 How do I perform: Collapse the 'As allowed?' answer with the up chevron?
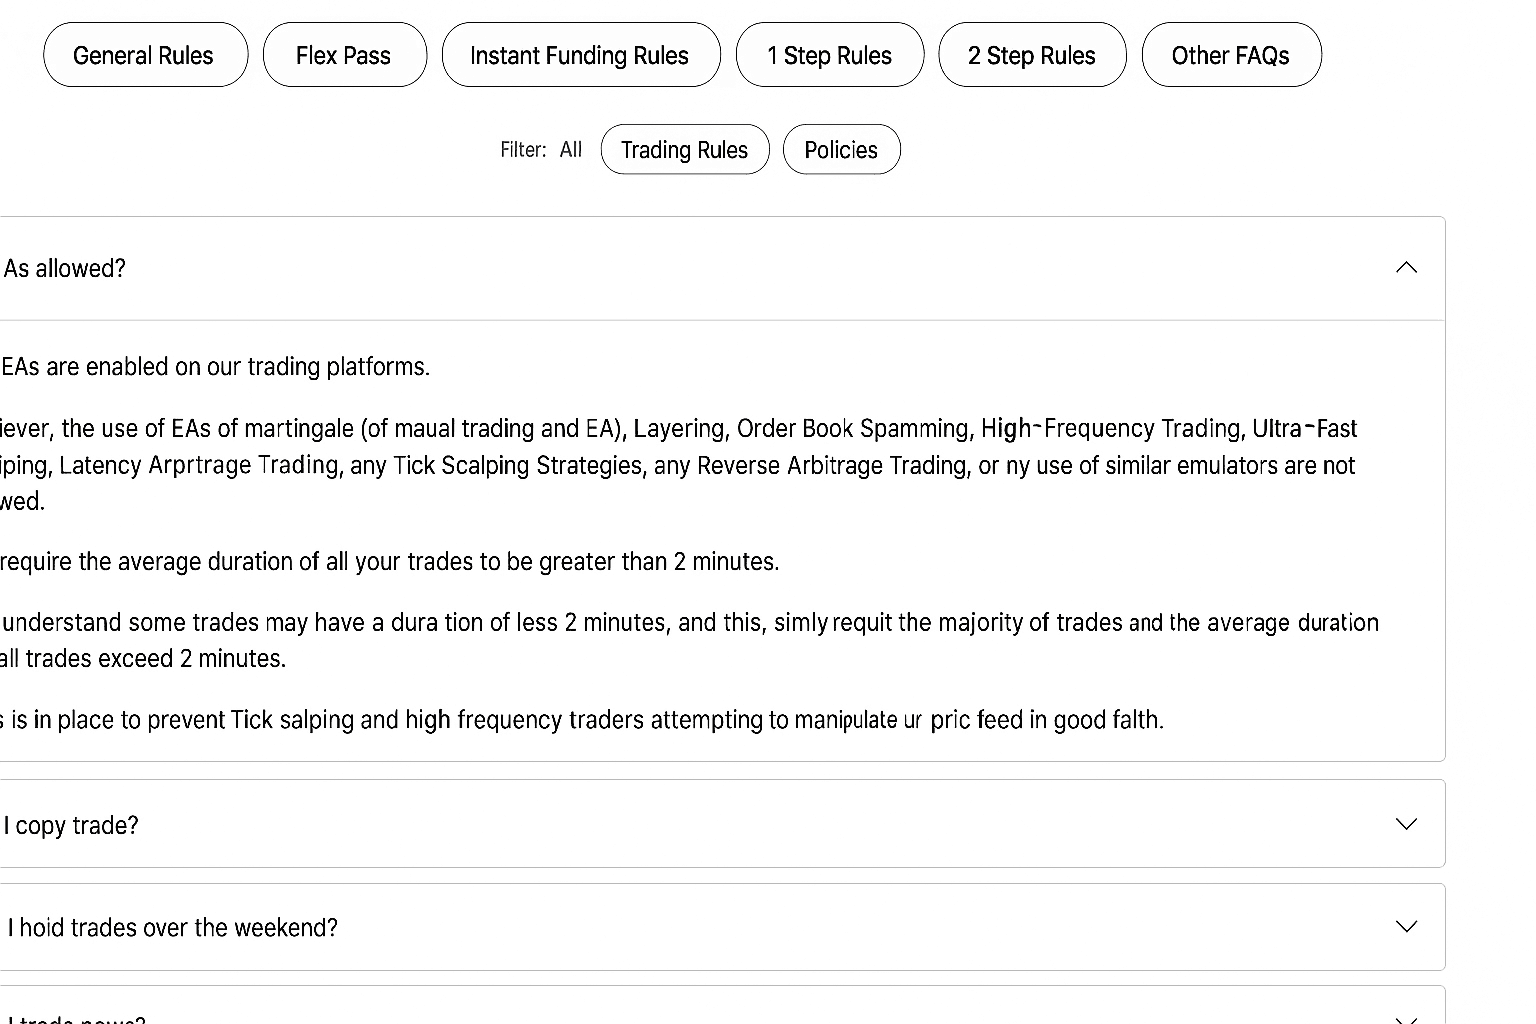coord(1406,268)
